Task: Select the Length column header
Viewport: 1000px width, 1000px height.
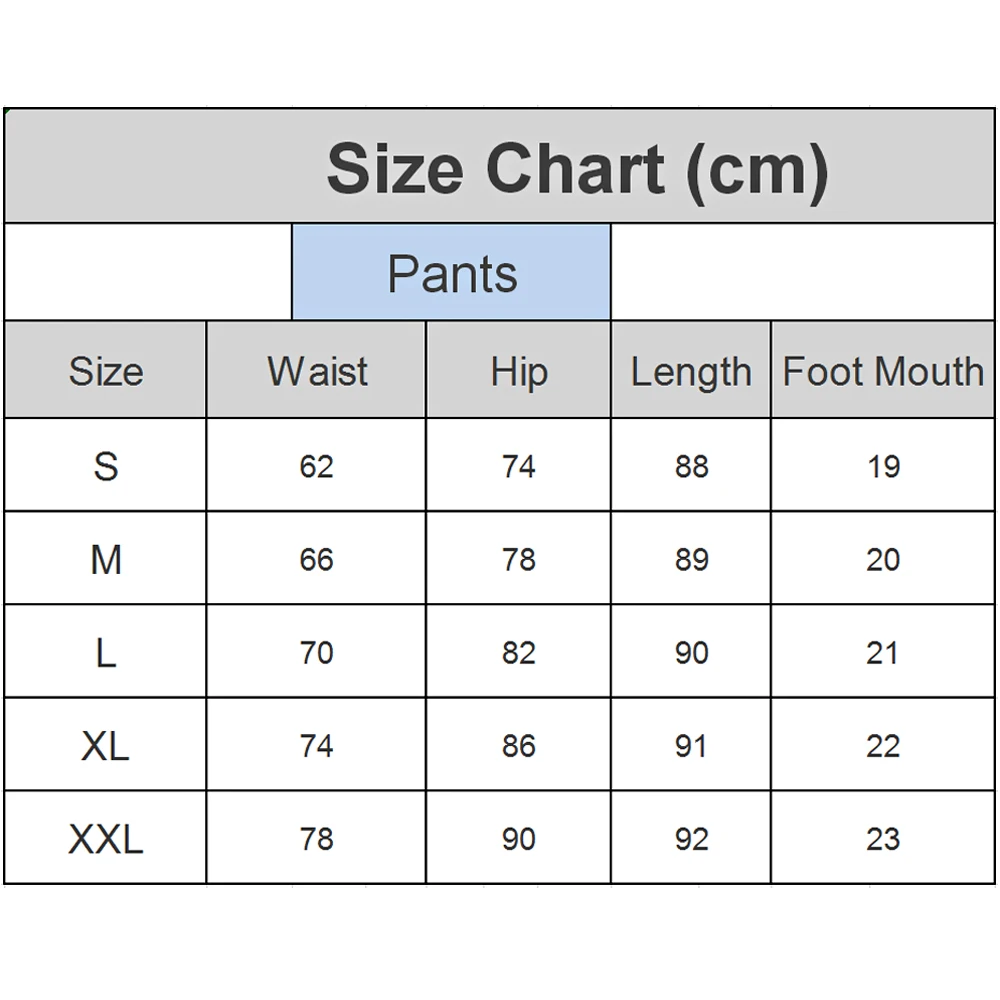Action: click(691, 371)
